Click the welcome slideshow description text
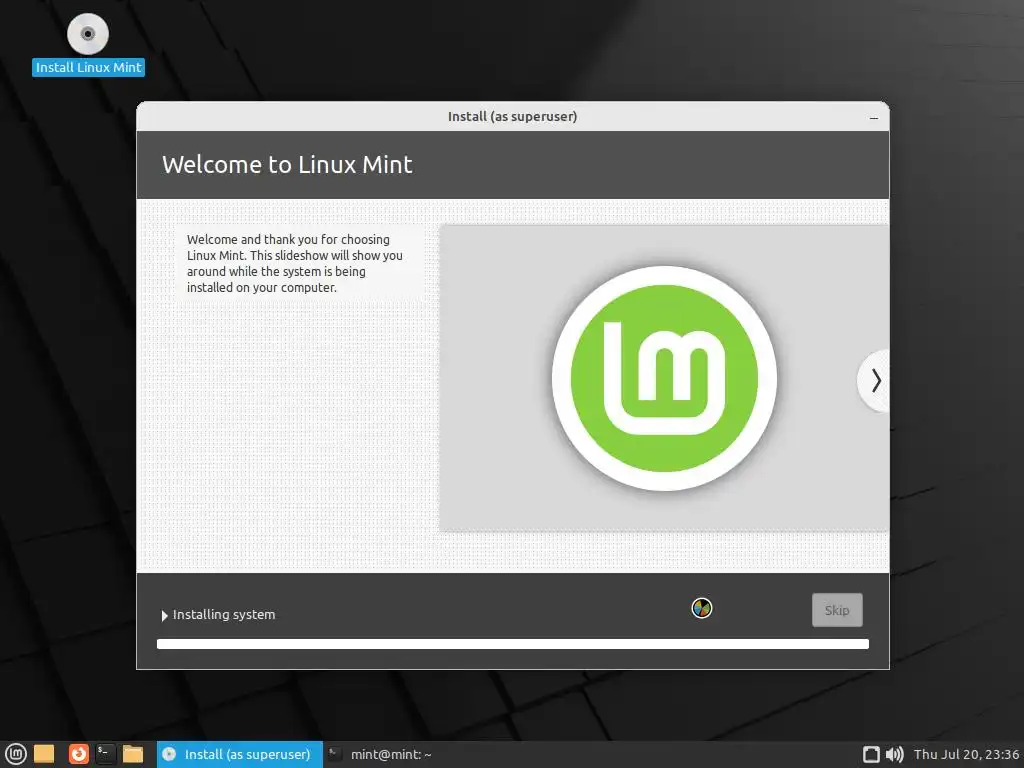 point(295,263)
